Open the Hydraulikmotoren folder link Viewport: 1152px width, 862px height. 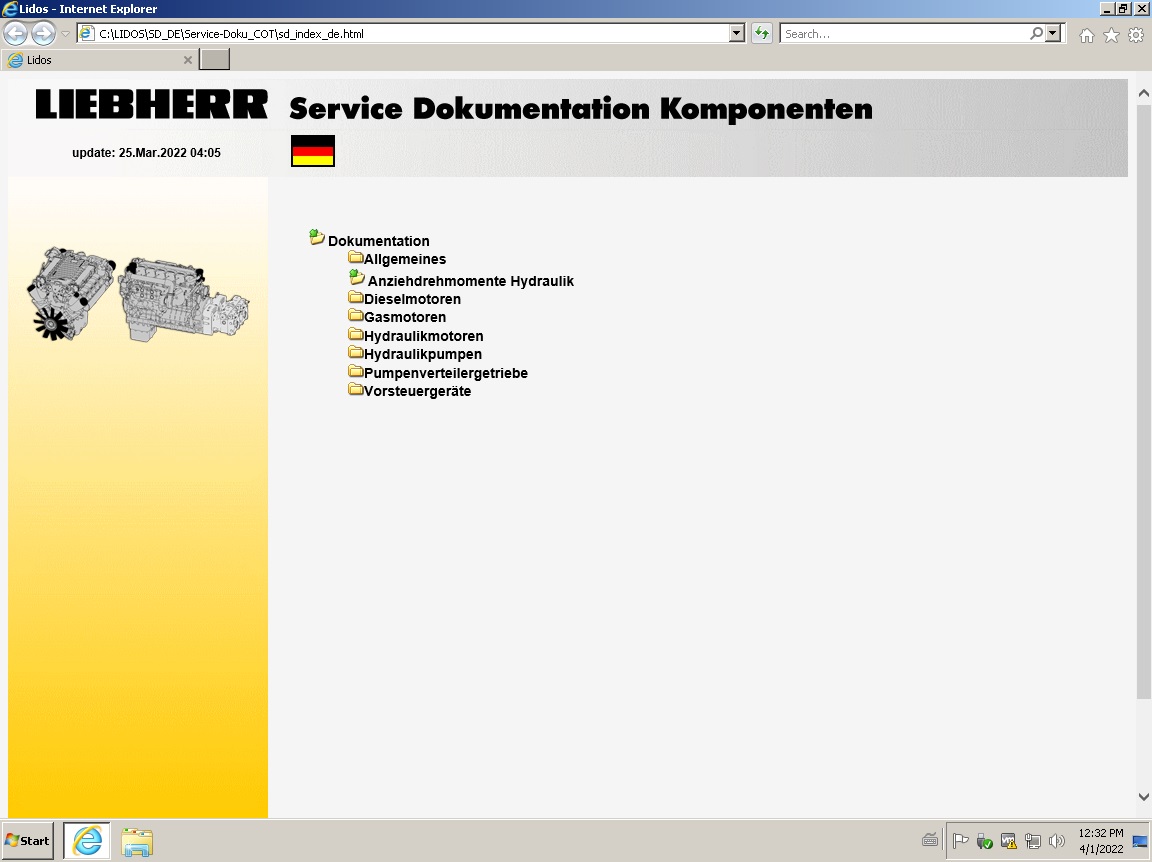click(x=423, y=336)
